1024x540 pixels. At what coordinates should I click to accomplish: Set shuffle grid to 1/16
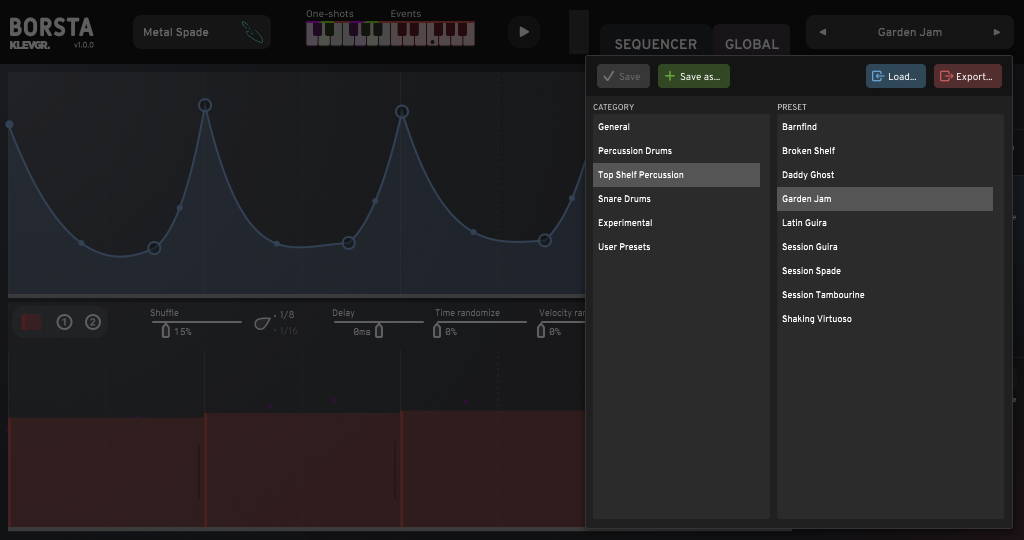pyautogui.click(x=288, y=330)
